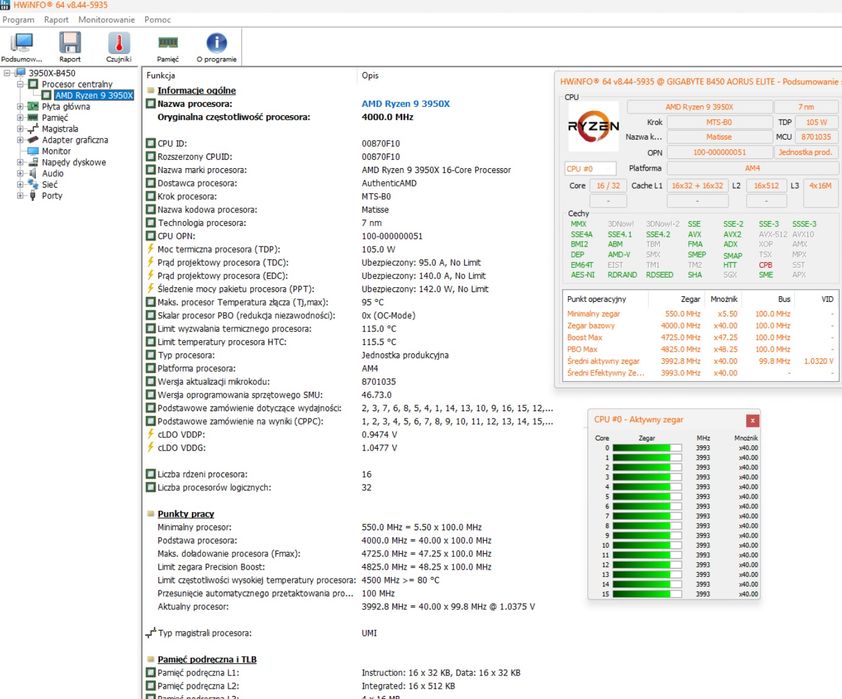Select the Procesor centralny tree icon
Image resolution: width=842 pixels, height=699 pixels.
(33, 84)
